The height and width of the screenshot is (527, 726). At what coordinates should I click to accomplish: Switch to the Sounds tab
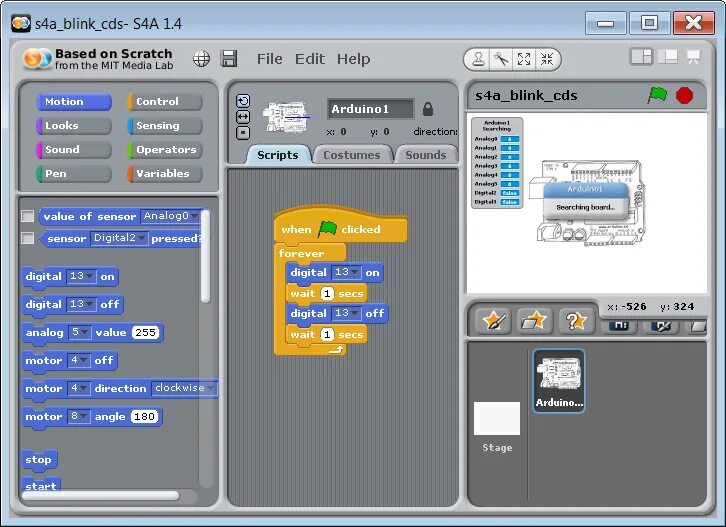tap(426, 155)
